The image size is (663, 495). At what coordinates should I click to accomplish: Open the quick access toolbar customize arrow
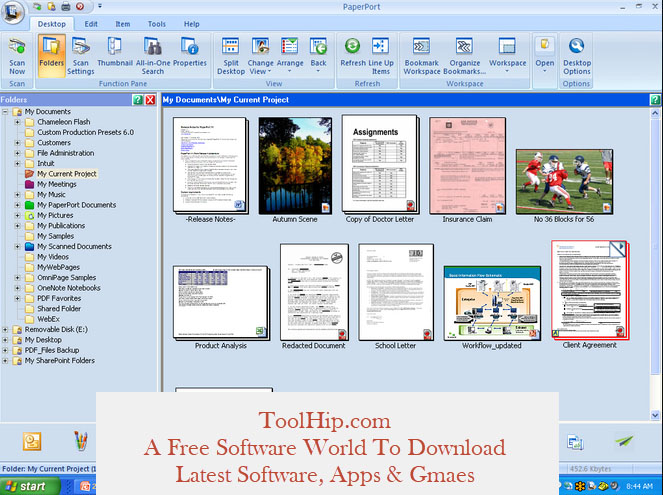click(100, 6)
